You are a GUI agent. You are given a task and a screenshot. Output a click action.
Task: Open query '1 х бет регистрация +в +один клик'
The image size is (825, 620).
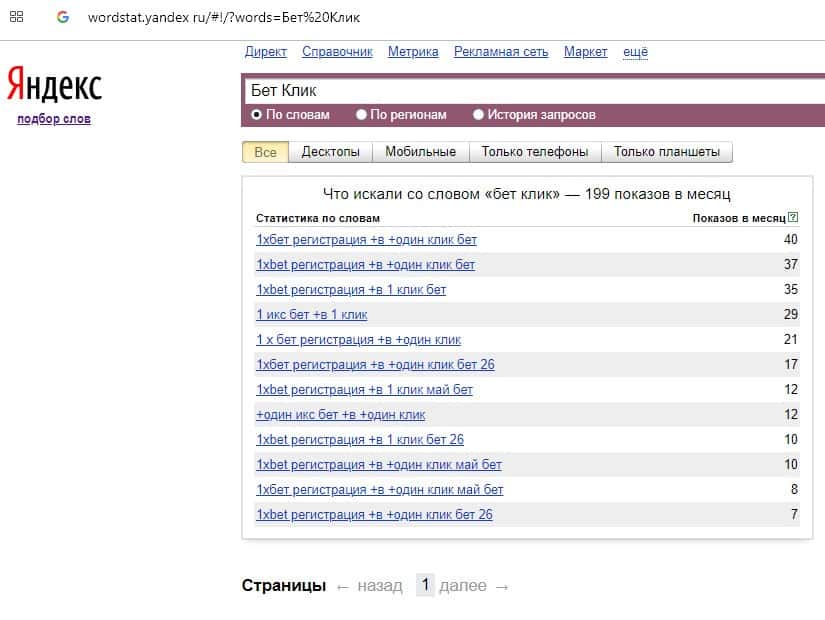(358, 339)
